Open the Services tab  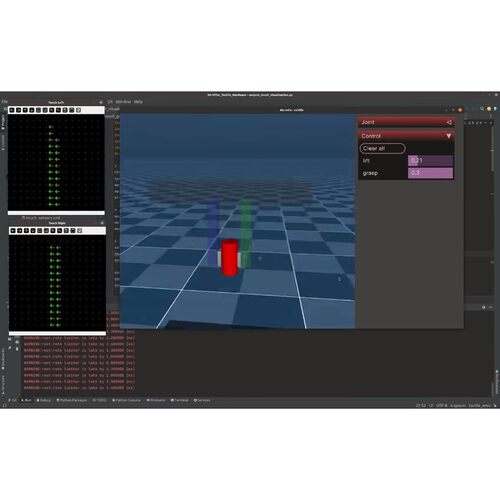tap(202, 400)
